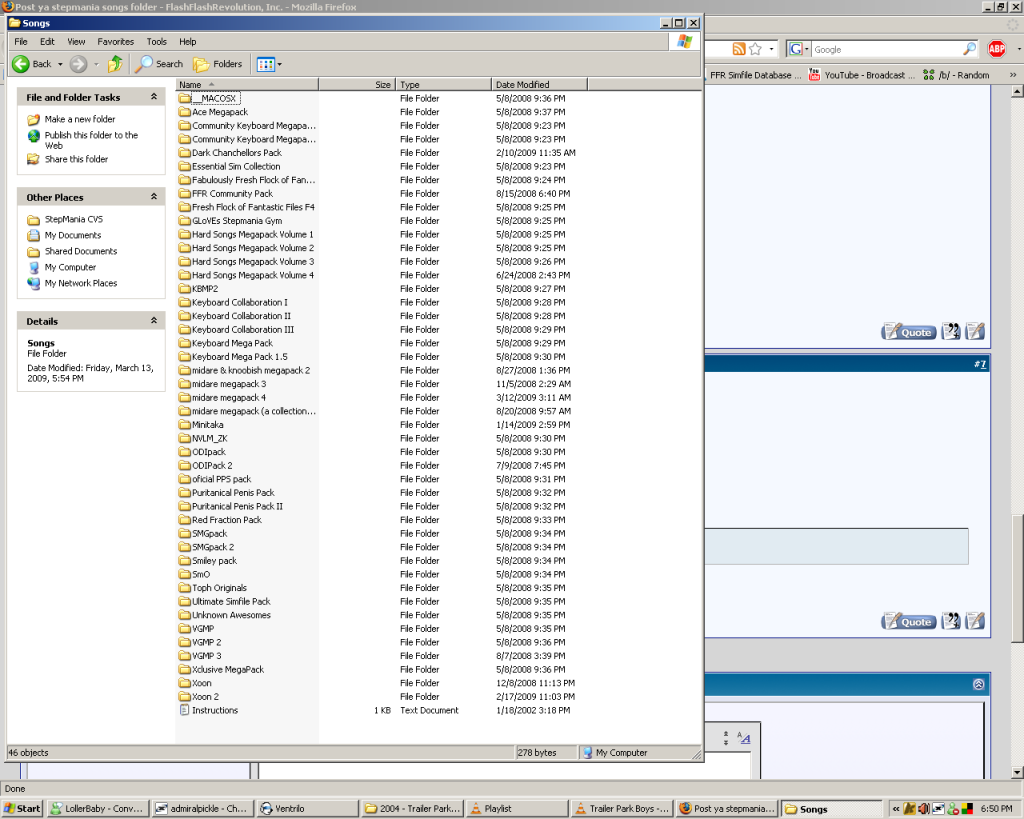Click Make a new folder link

point(80,119)
